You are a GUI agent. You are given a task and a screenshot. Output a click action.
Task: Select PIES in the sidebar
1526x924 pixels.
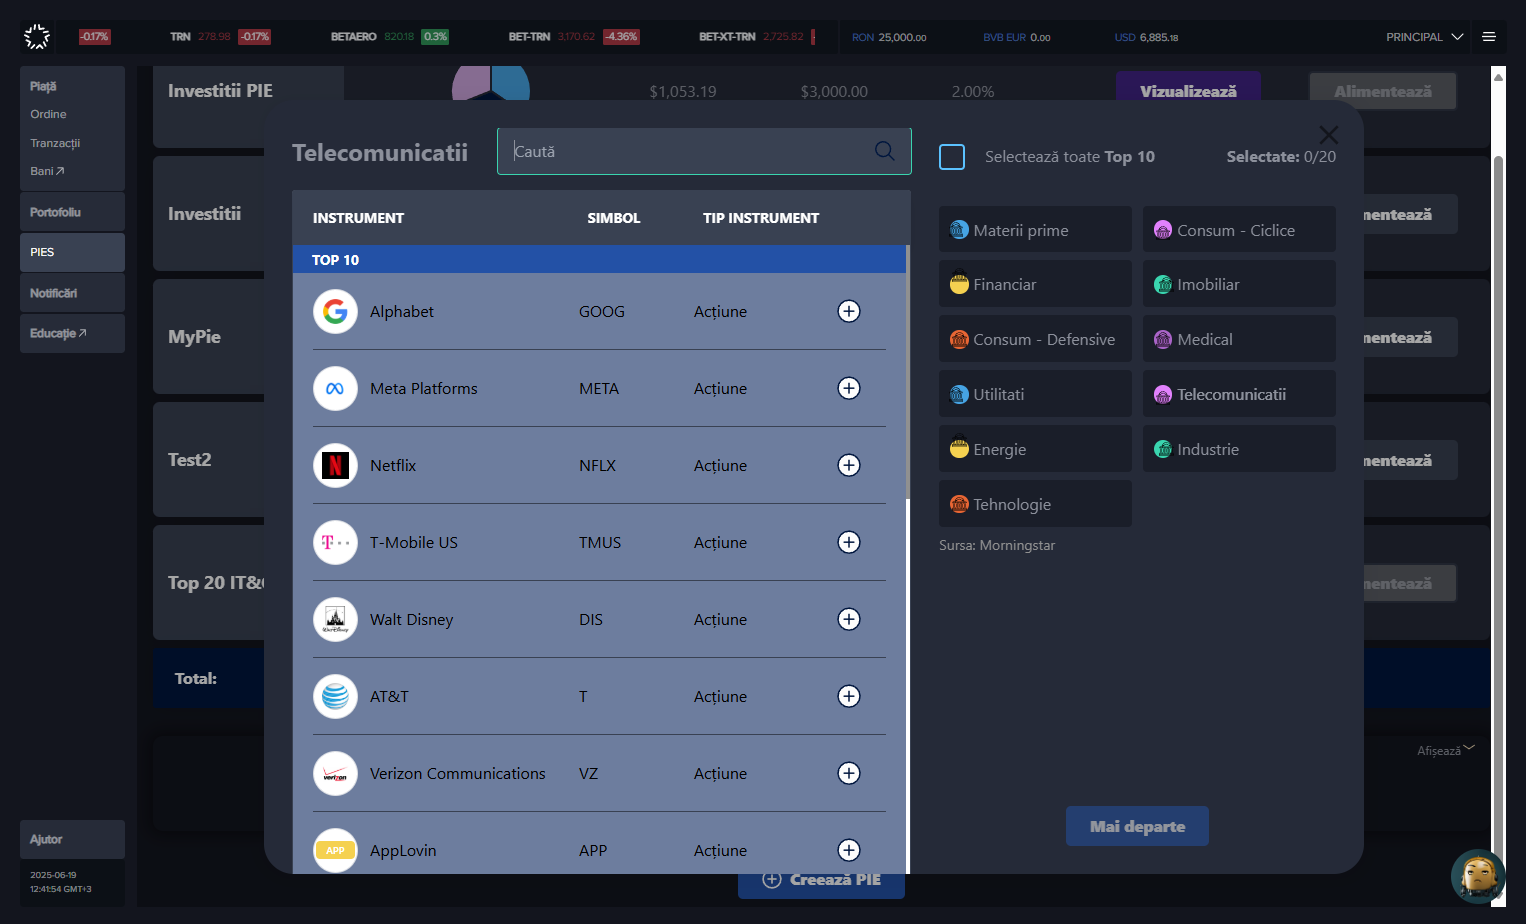coord(72,252)
